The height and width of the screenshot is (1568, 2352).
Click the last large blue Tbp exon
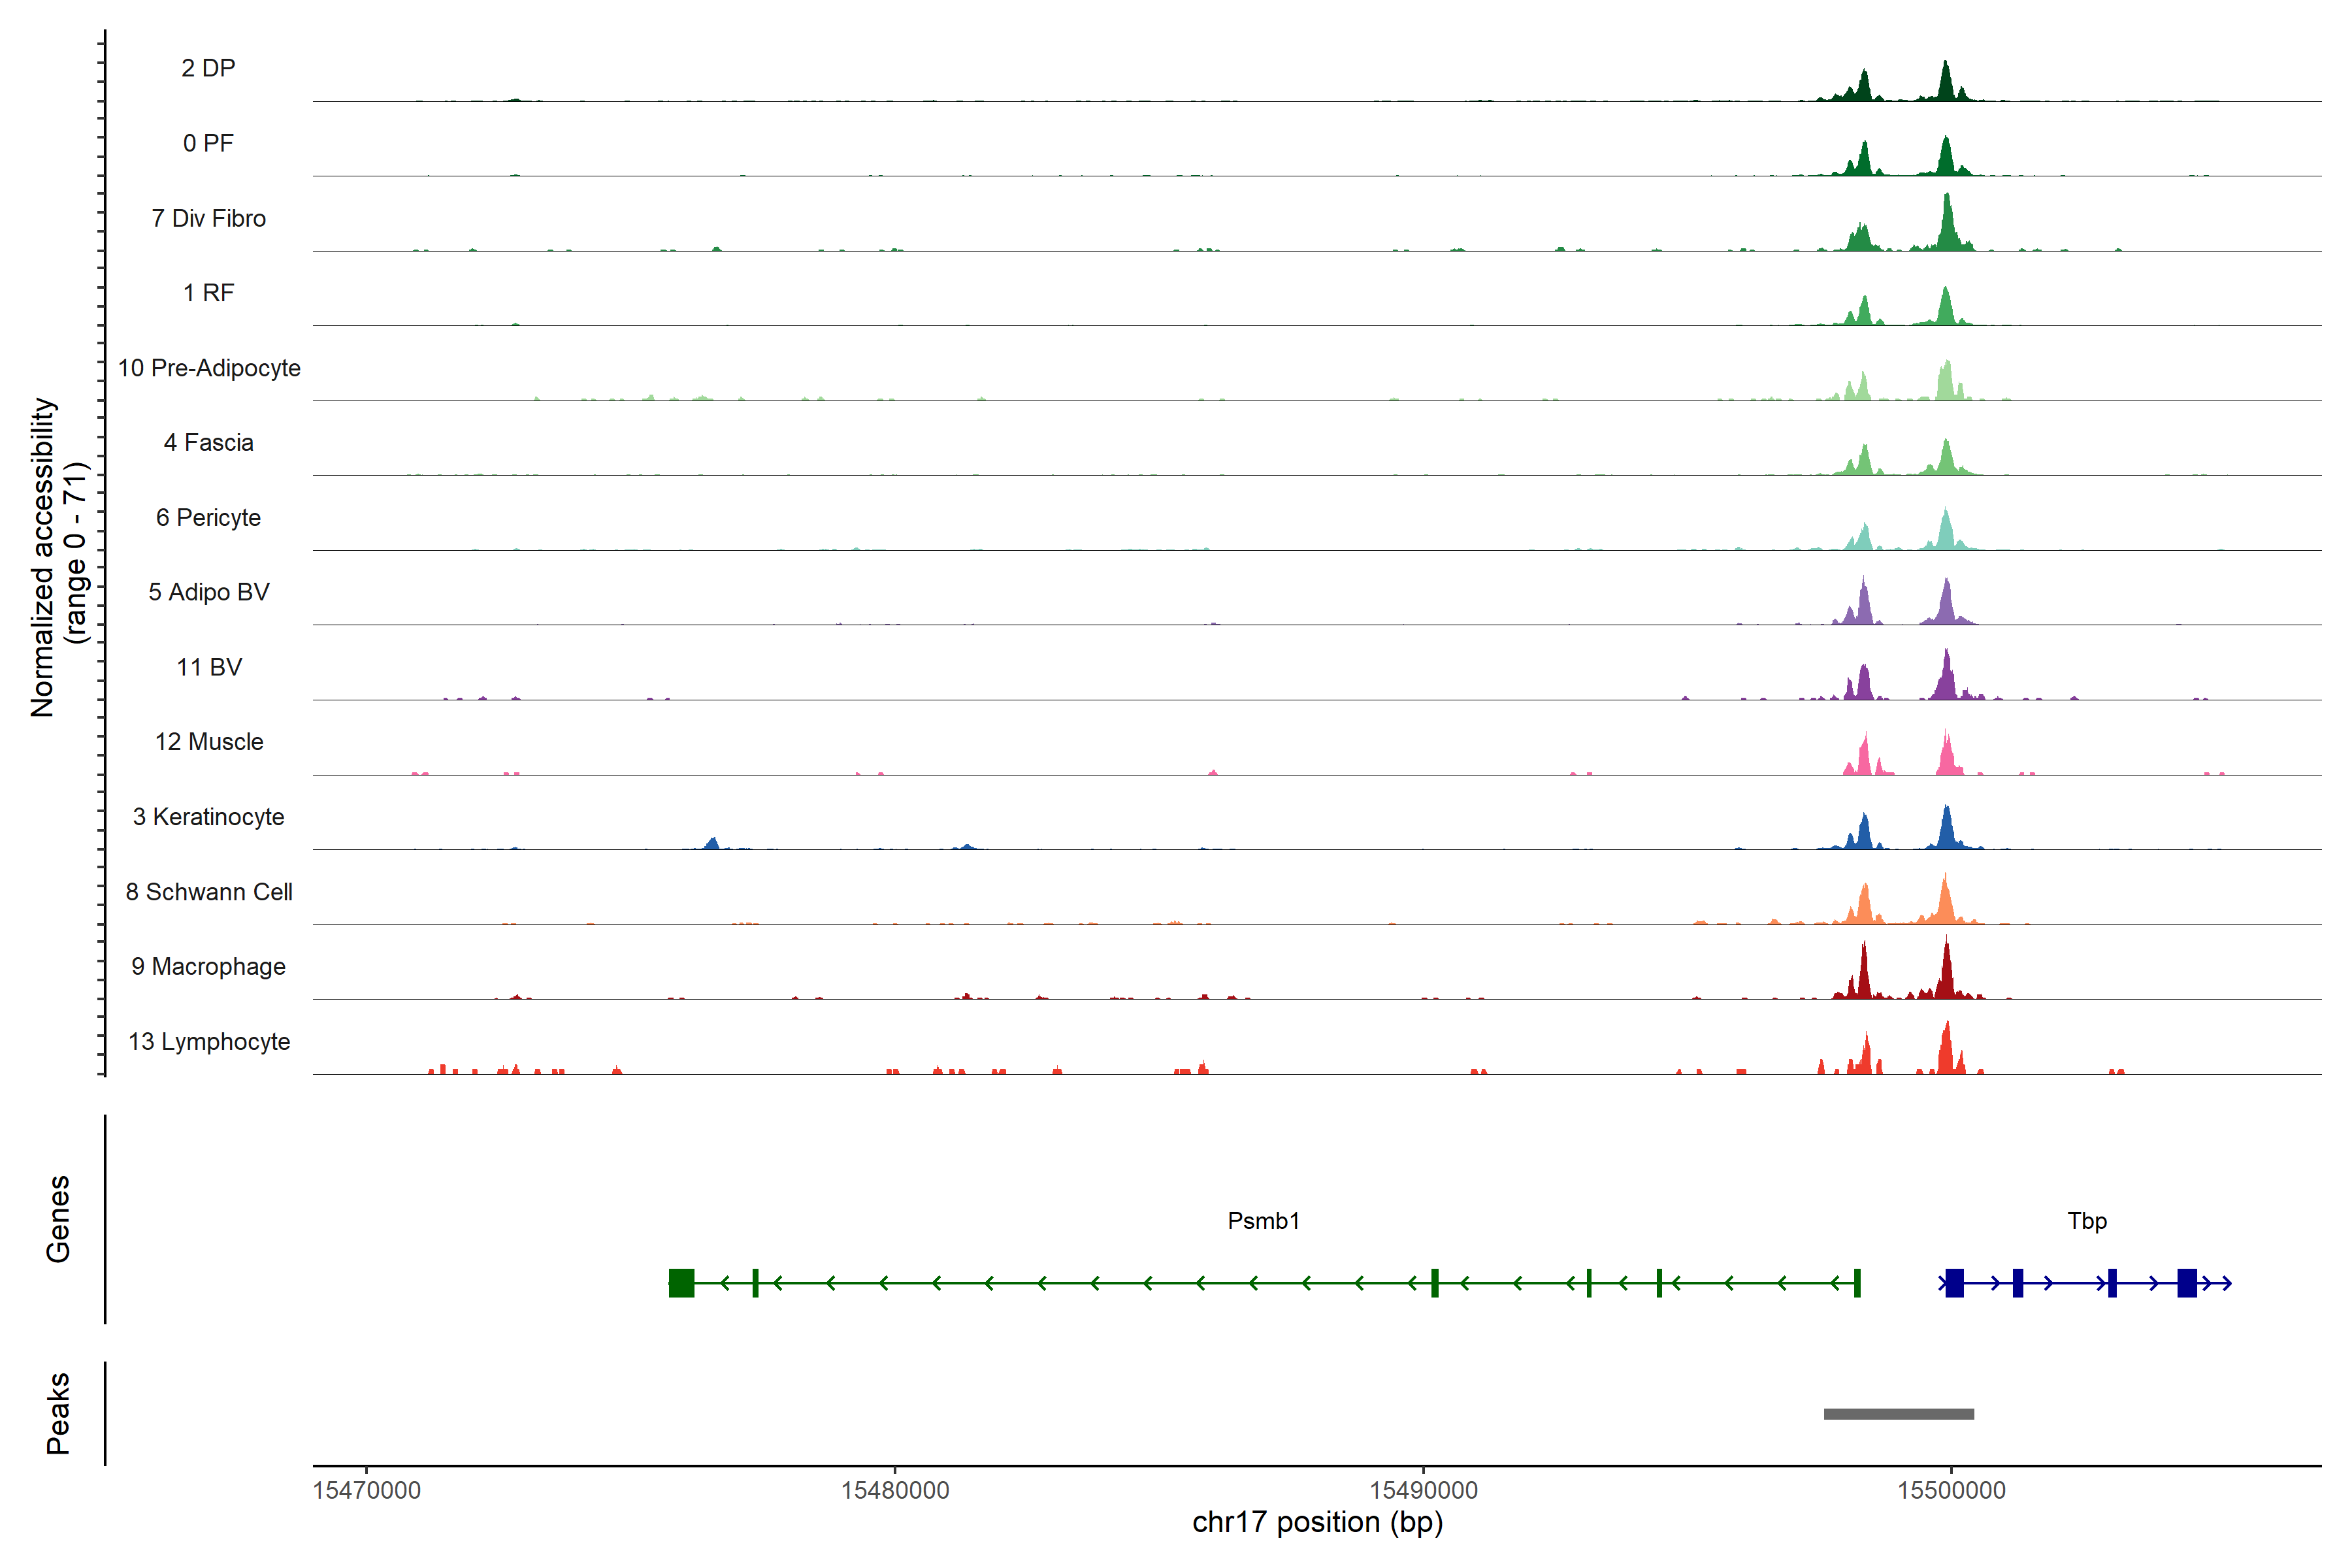tap(2186, 1283)
